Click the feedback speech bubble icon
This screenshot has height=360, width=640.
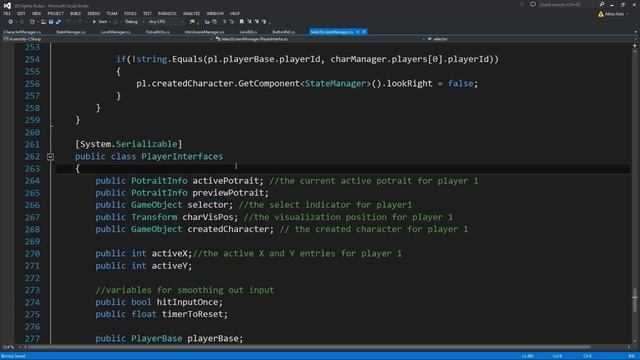point(533,4)
